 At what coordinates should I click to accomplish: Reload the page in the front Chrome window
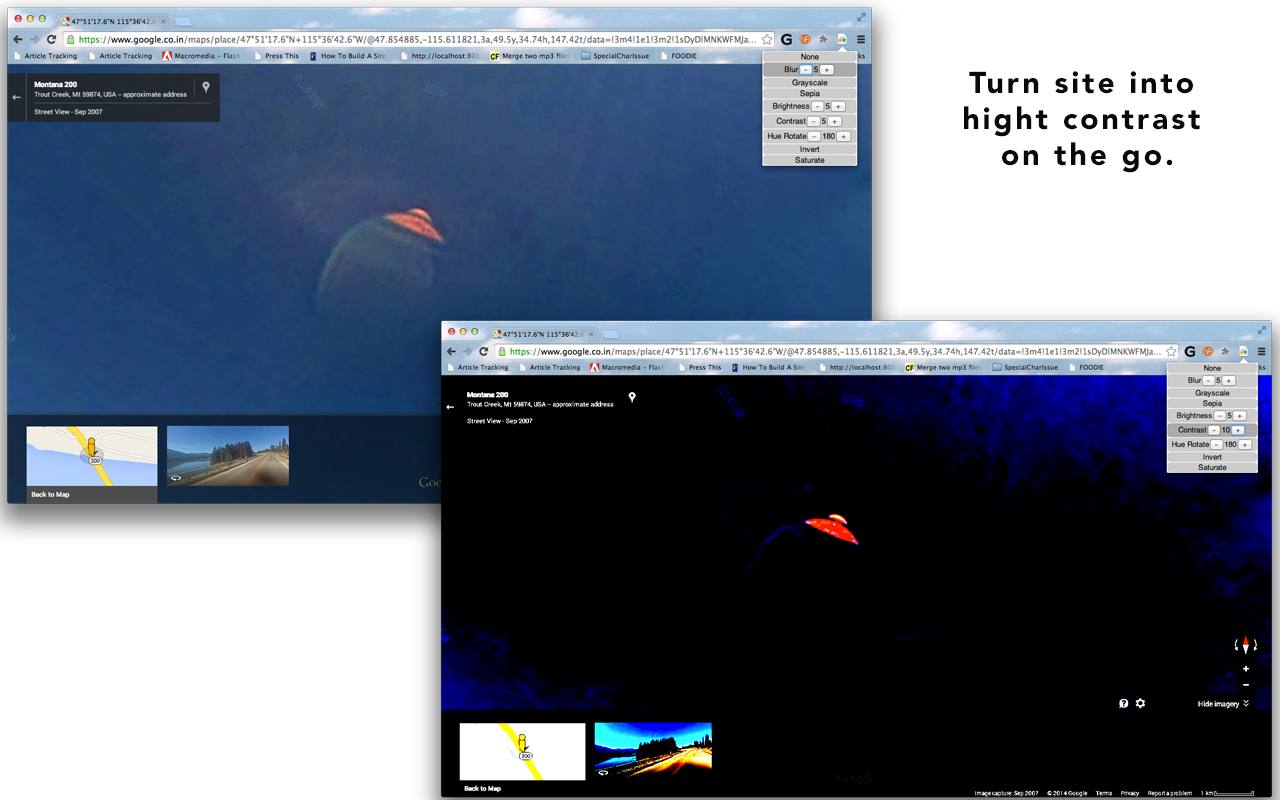point(484,351)
